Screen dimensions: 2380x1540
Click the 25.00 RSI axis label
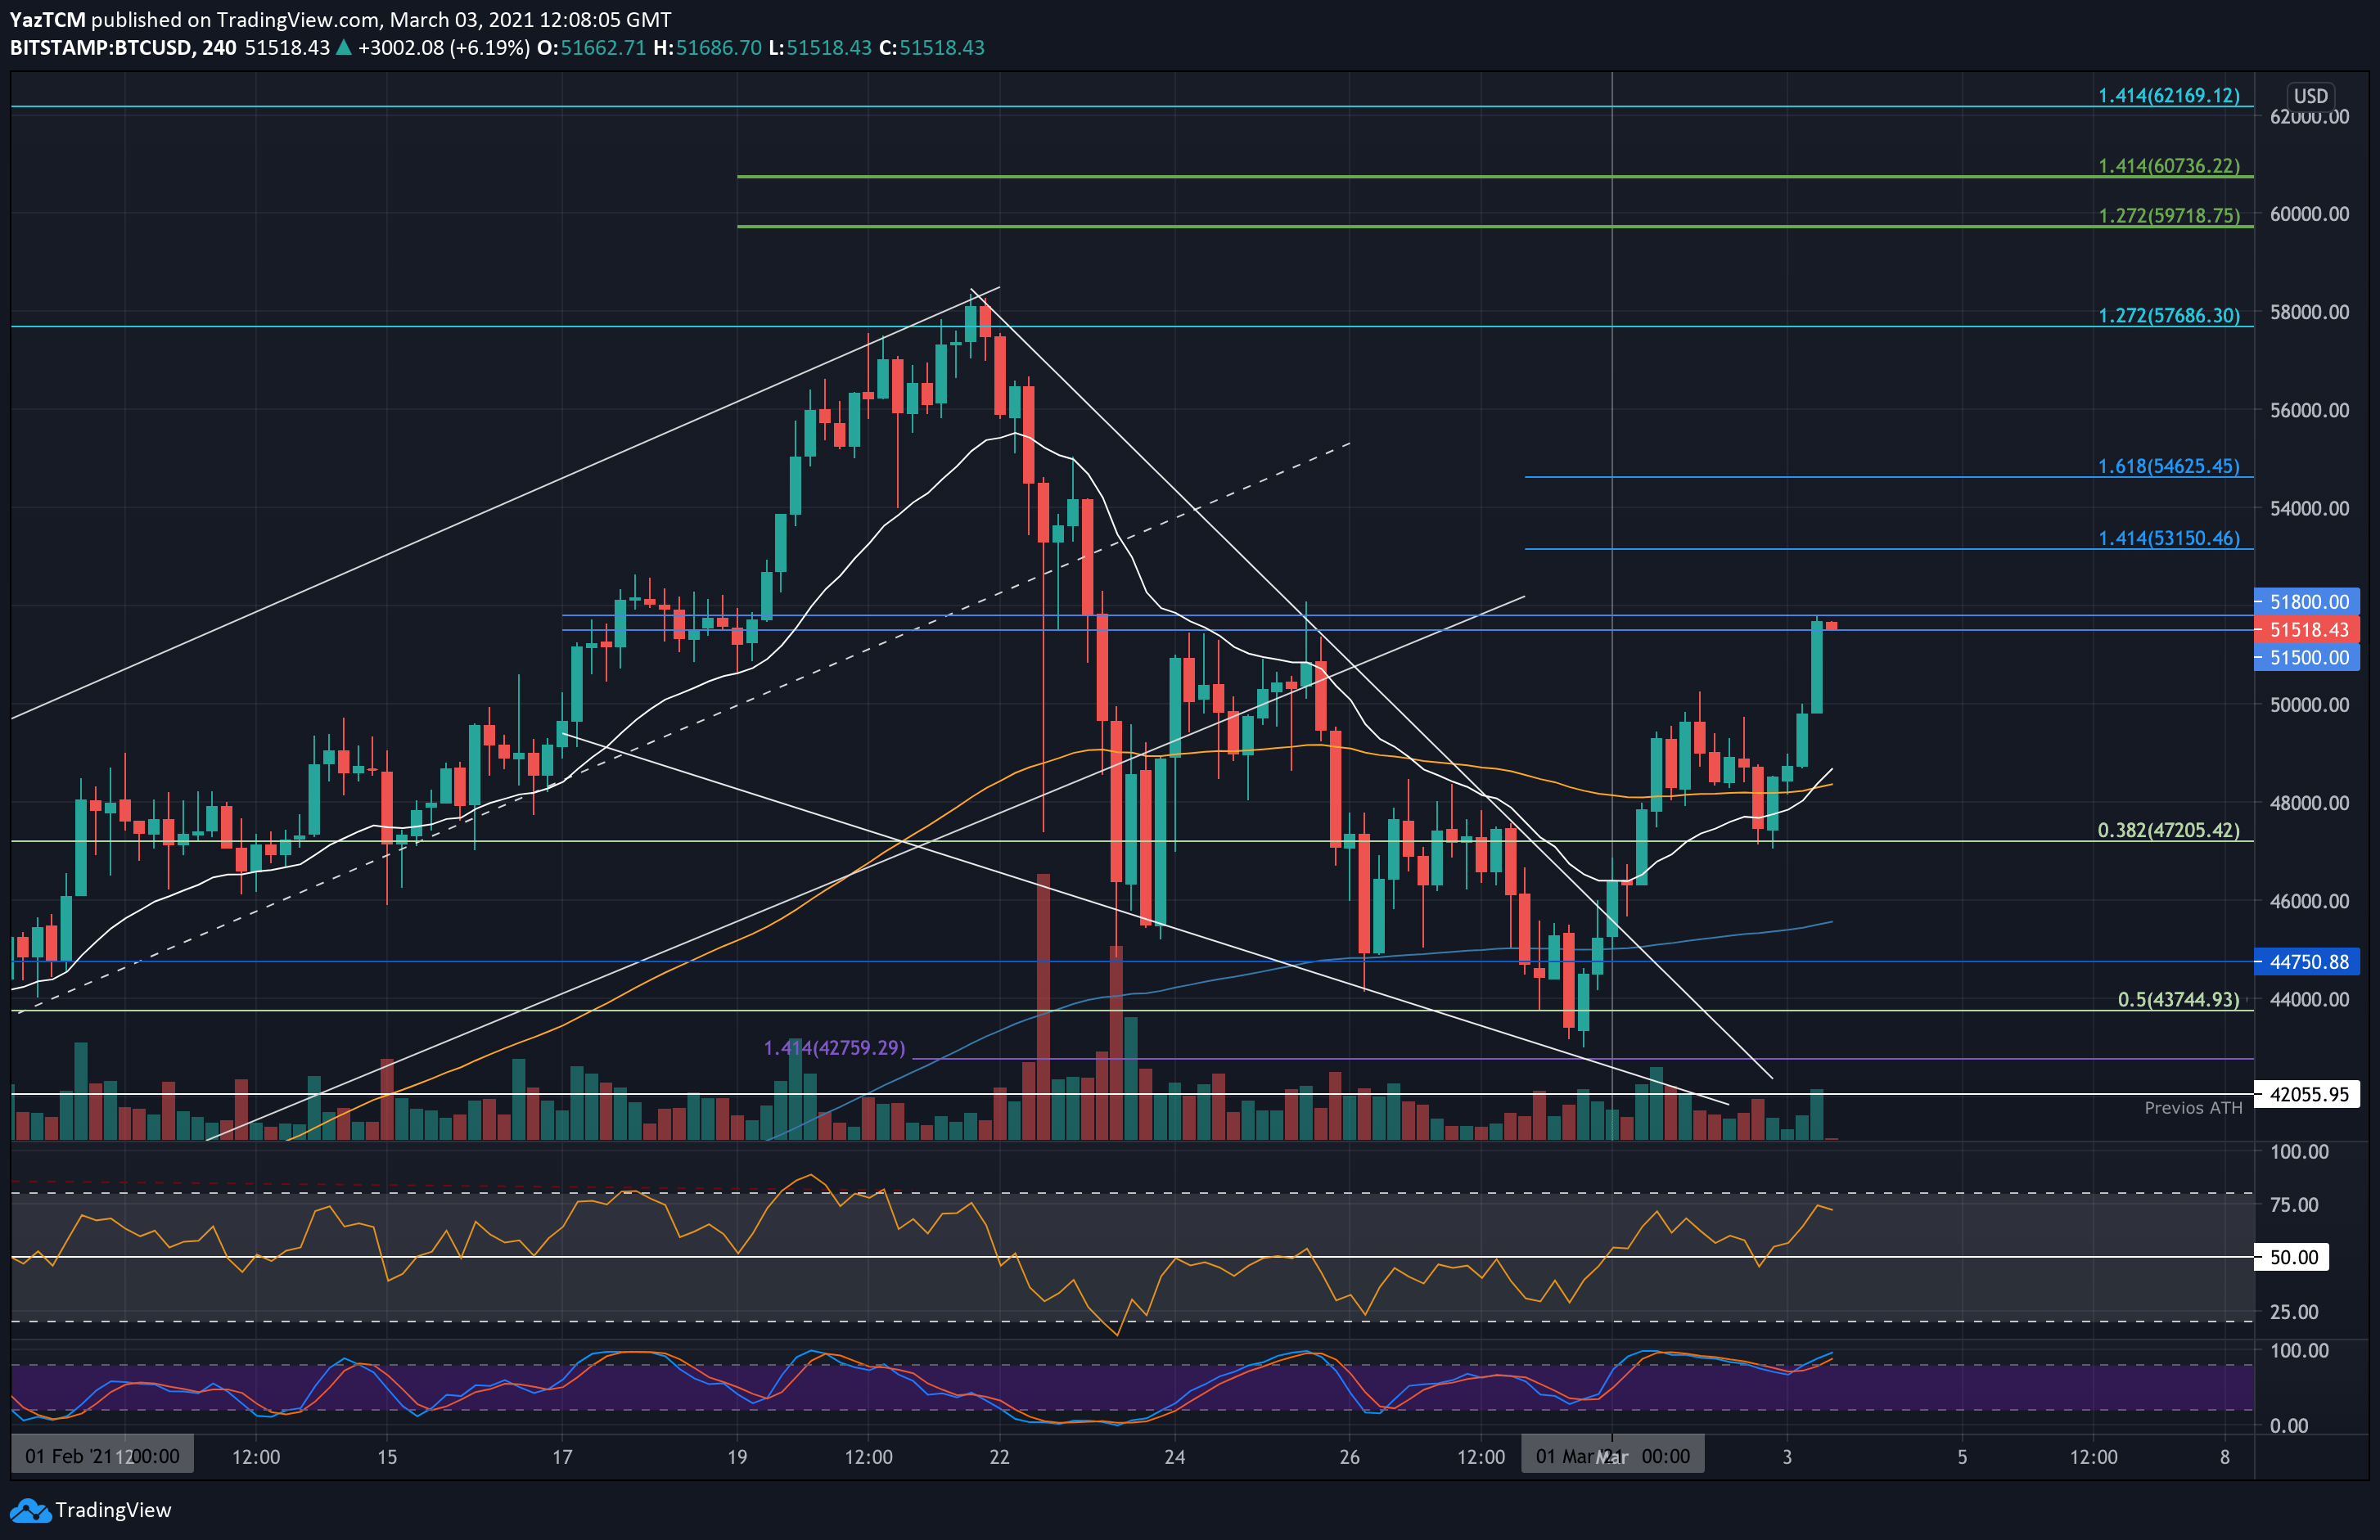coord(2294,1312)
